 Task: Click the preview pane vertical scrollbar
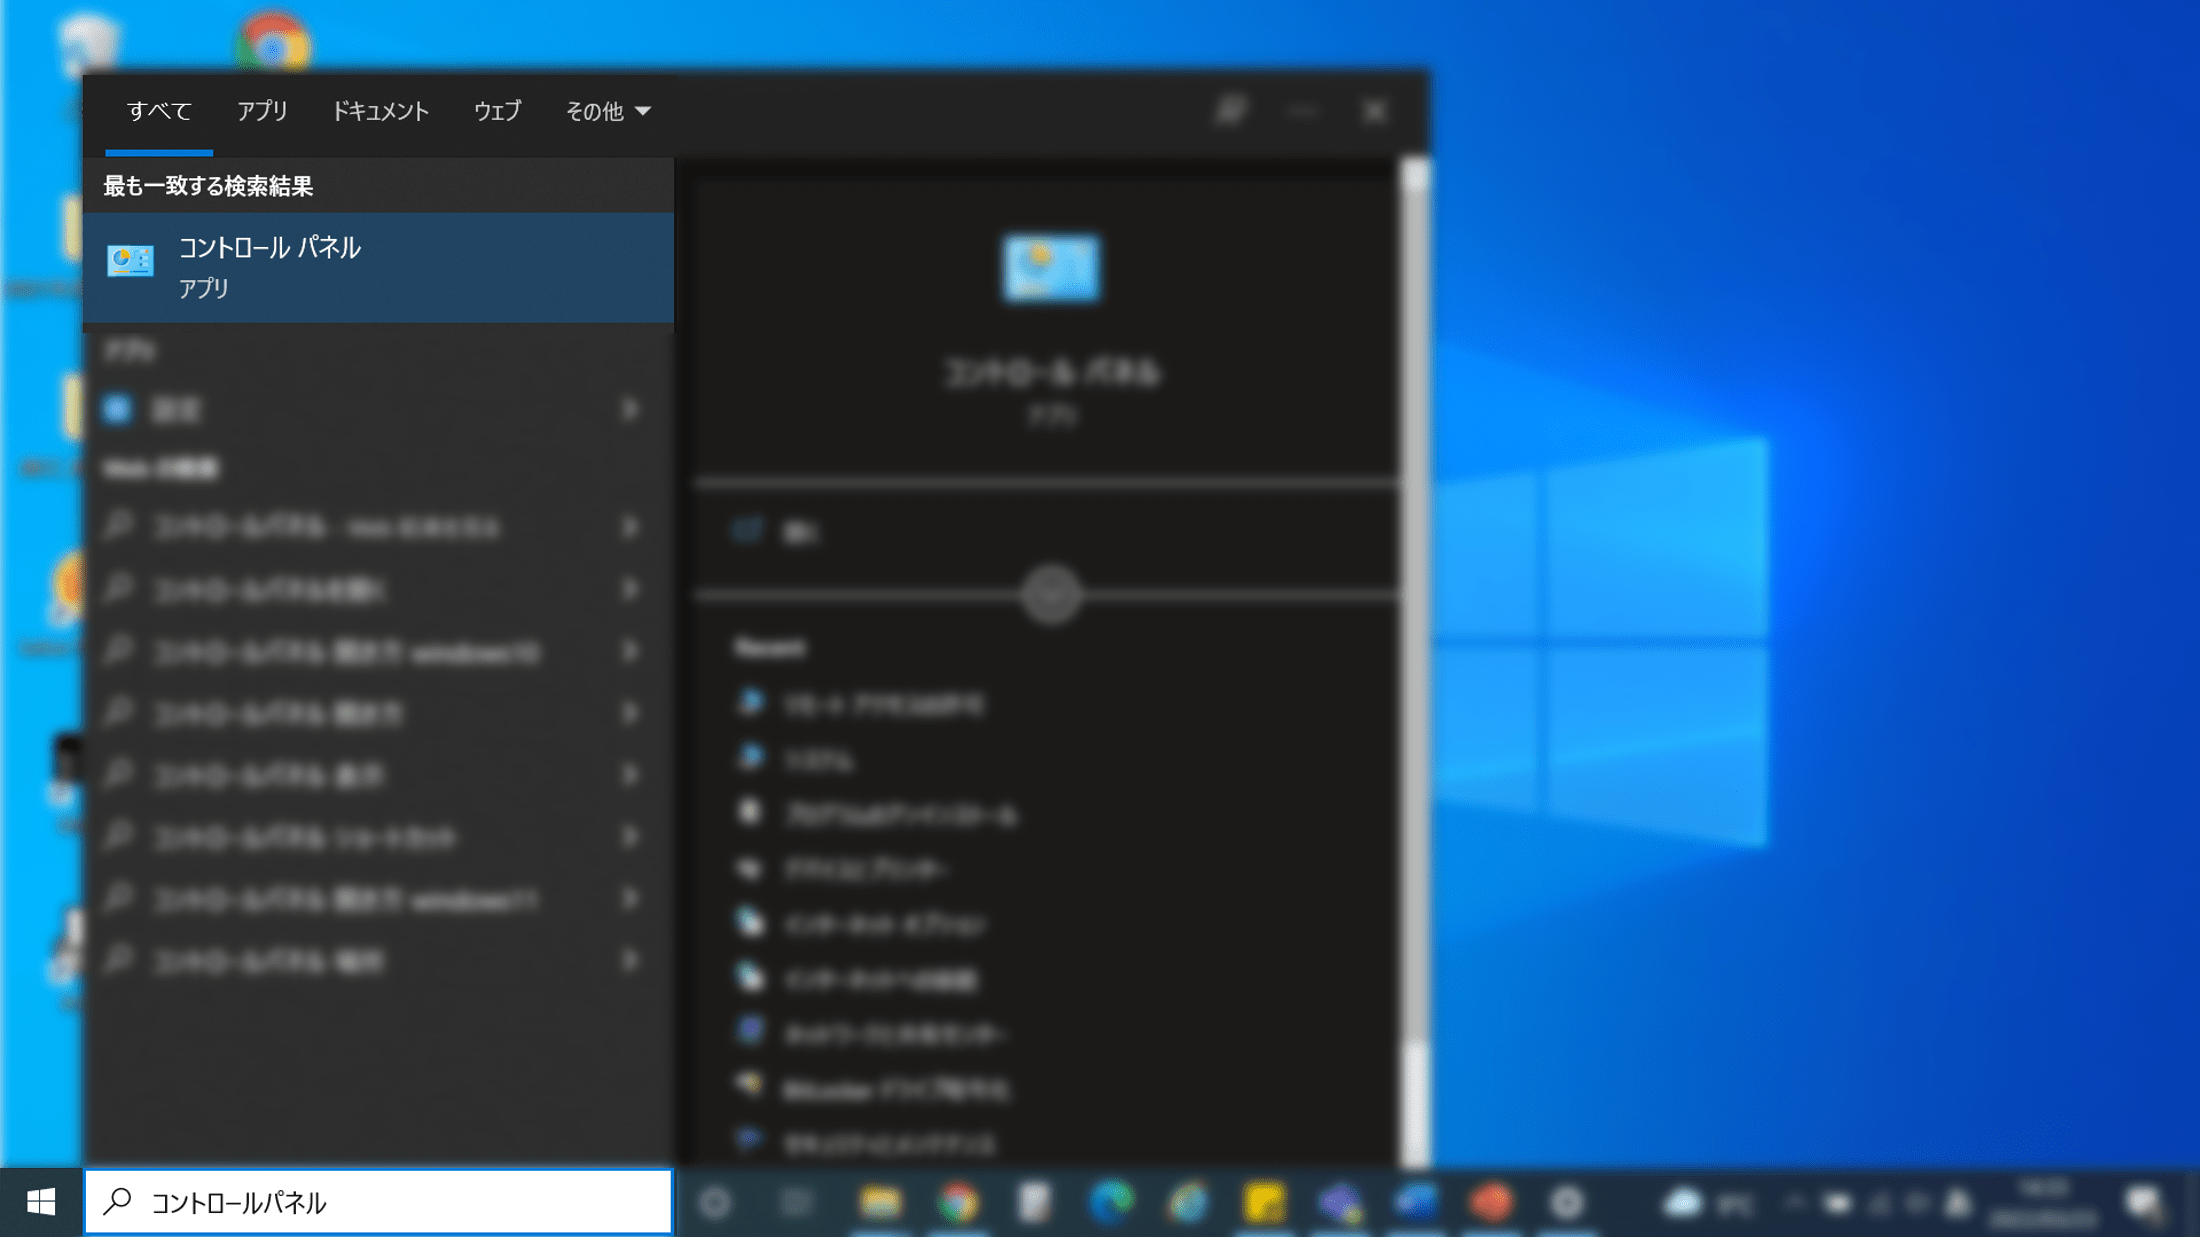click(1413, 660)
